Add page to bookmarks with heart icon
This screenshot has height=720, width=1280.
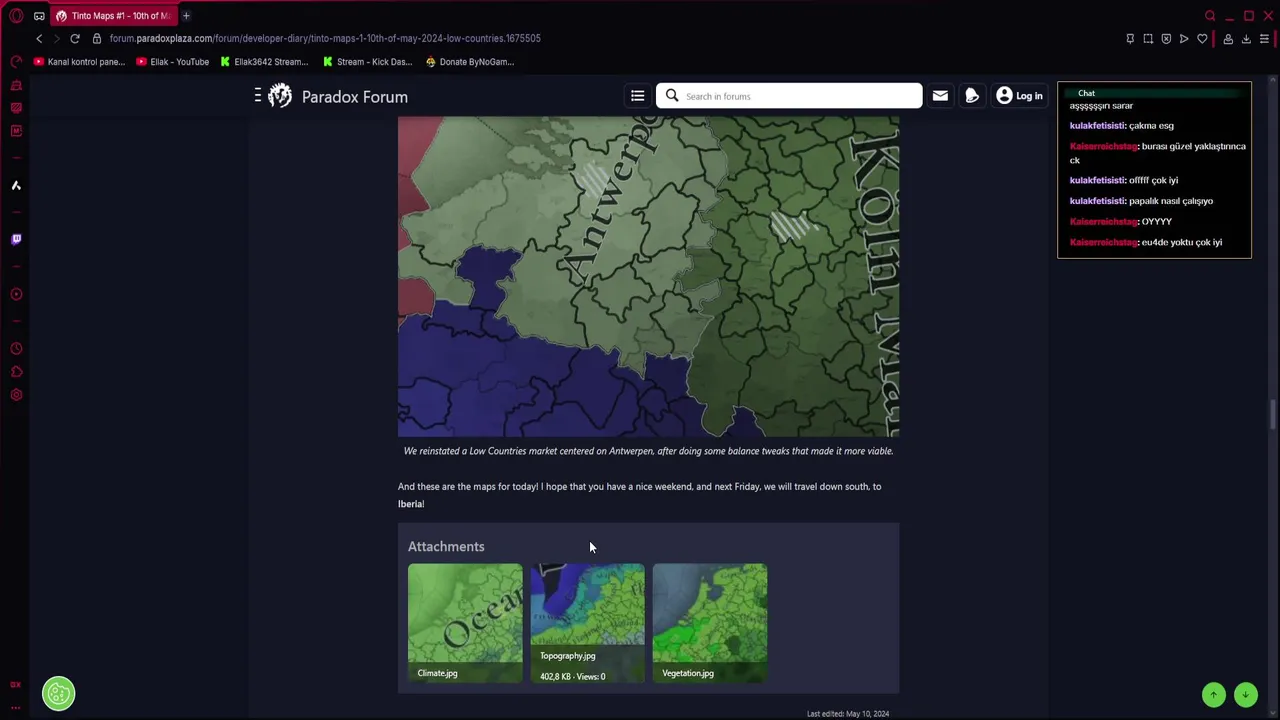(1202, 39)
